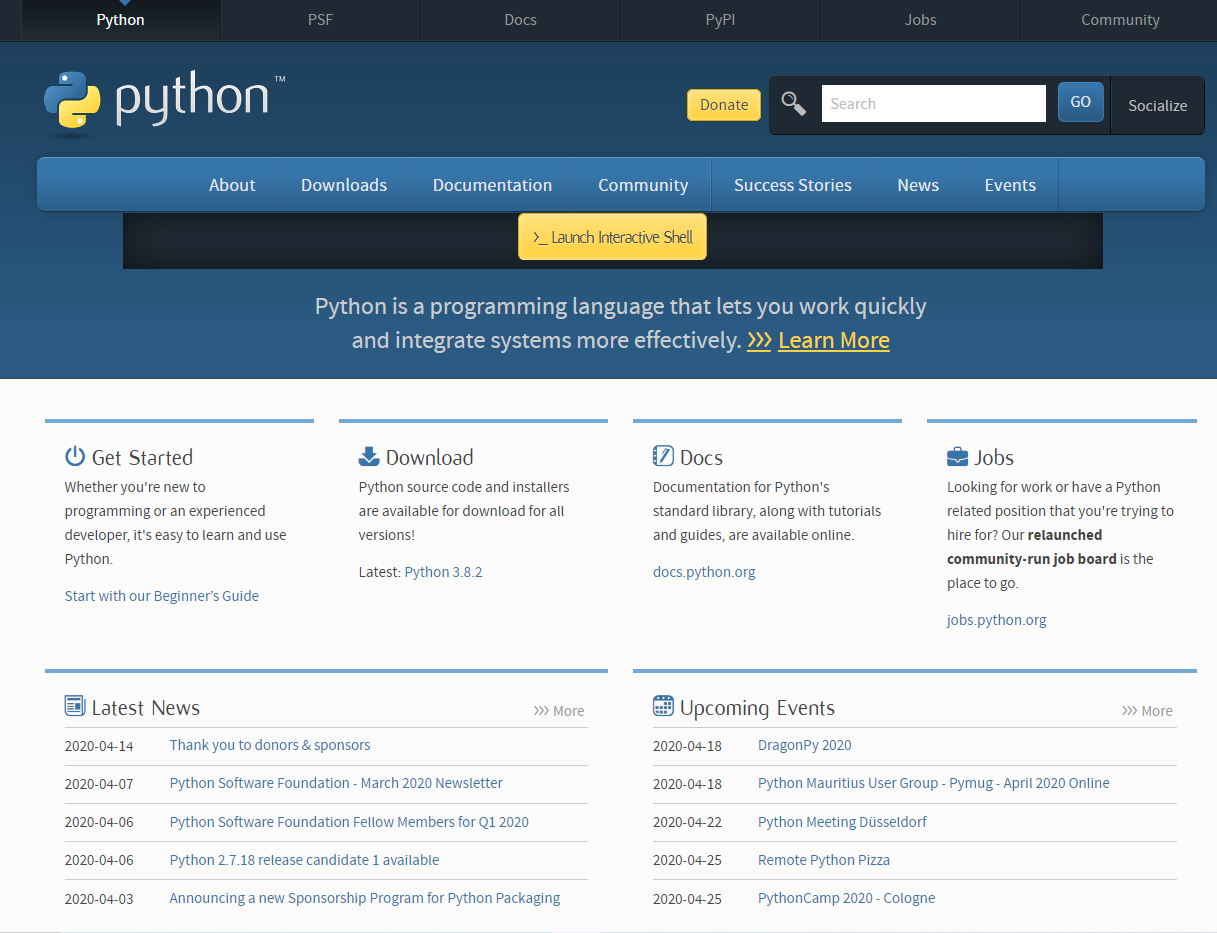The width and height of the screenshot is (1217, 933).
Task: Click More in Latest News section
Action: coord(559,711)
